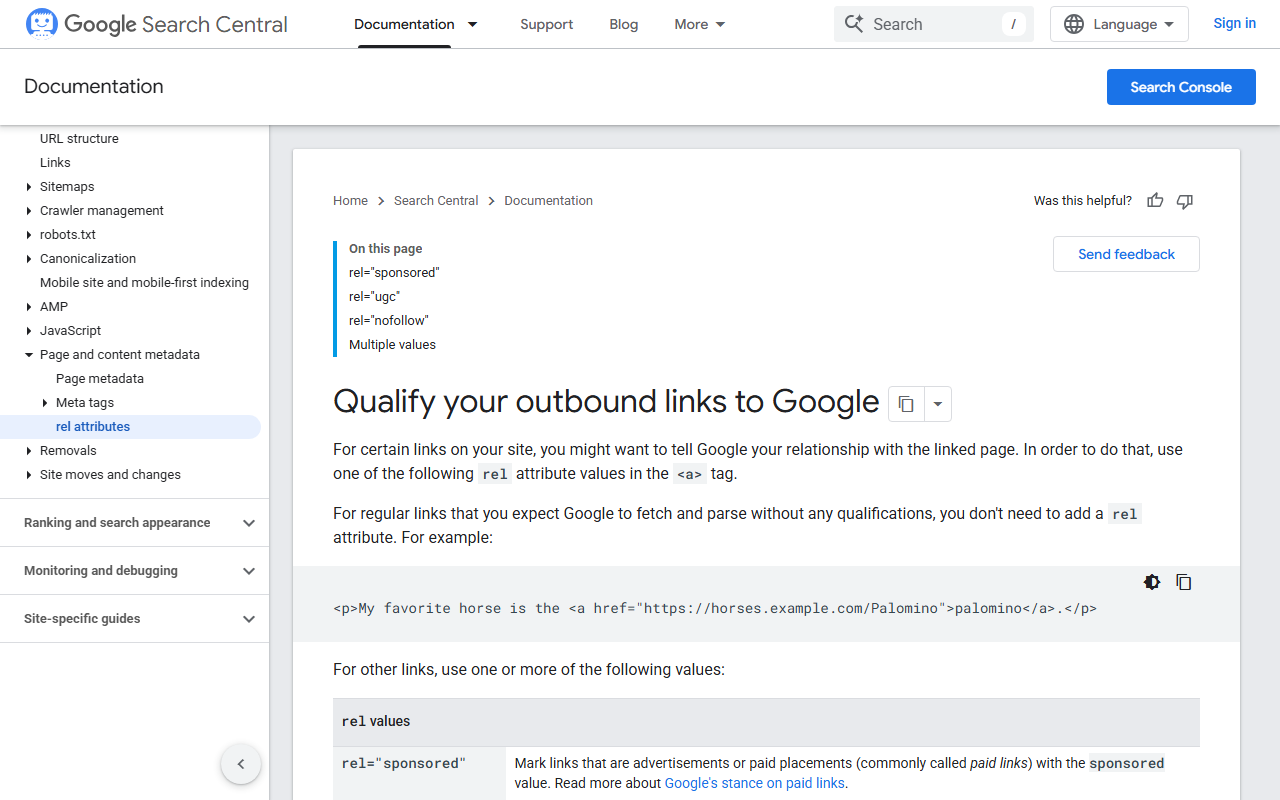Click the search sparkle magnifier icon

coord(853,24)
